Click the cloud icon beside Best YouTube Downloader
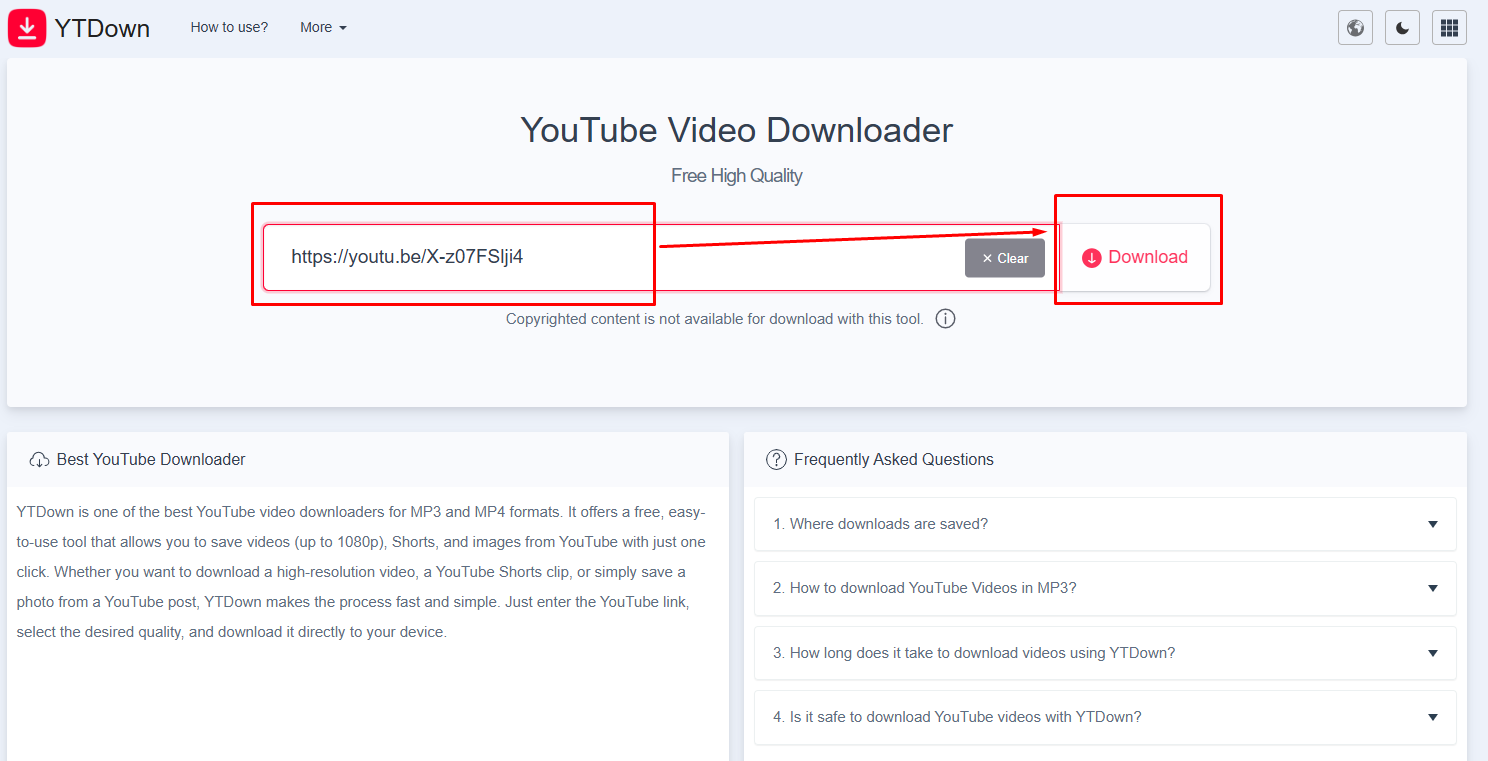The image size is (1488, 761). click(39, 458)
